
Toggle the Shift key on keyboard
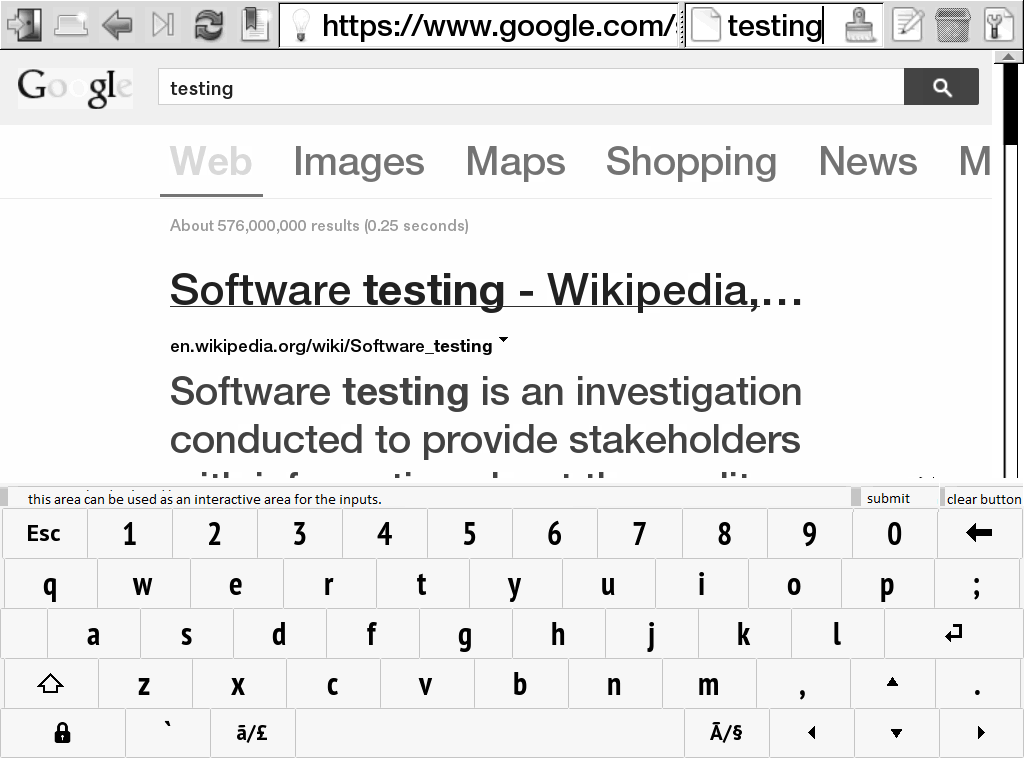[x=50, y=684]
